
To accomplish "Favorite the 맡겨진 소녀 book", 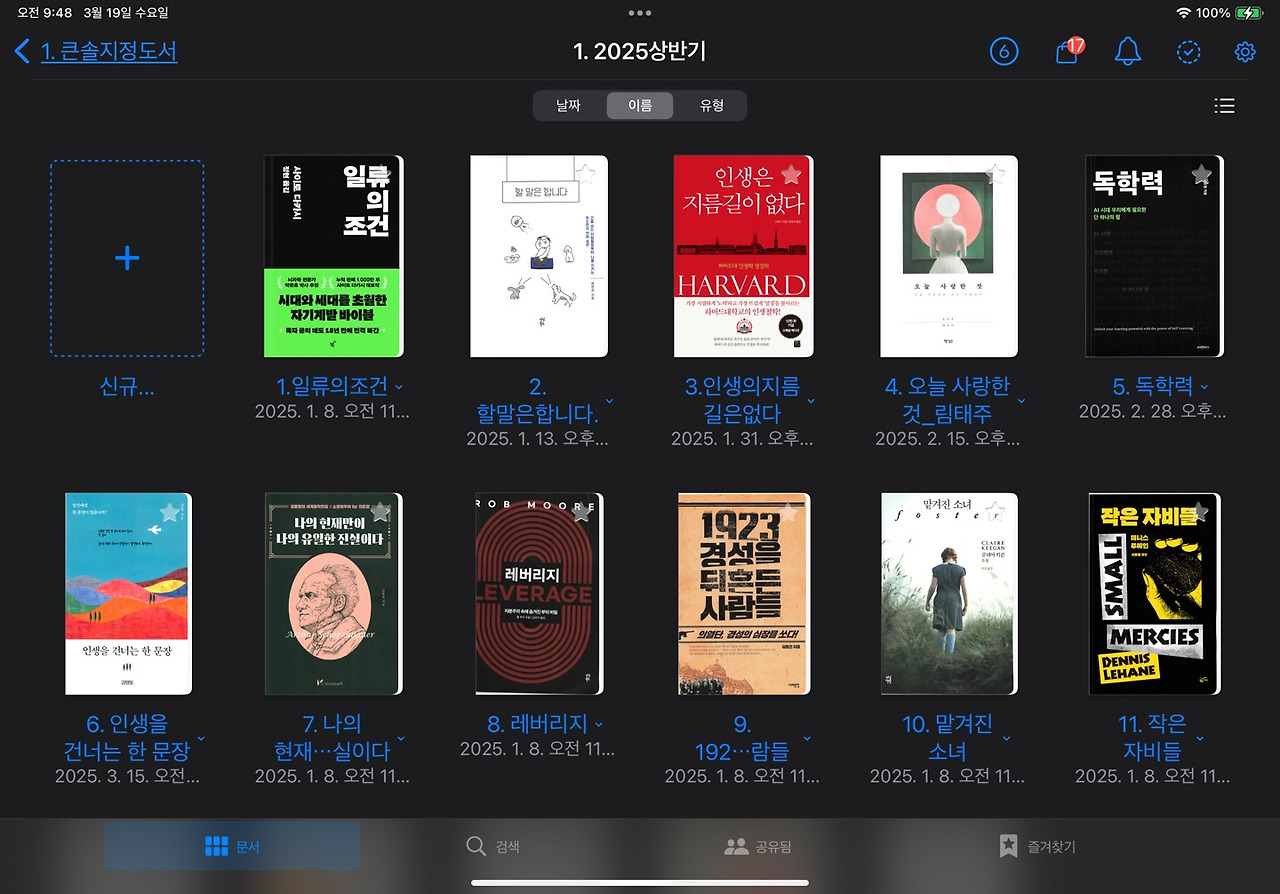I will pyautogui.click(x=996, y=512).
